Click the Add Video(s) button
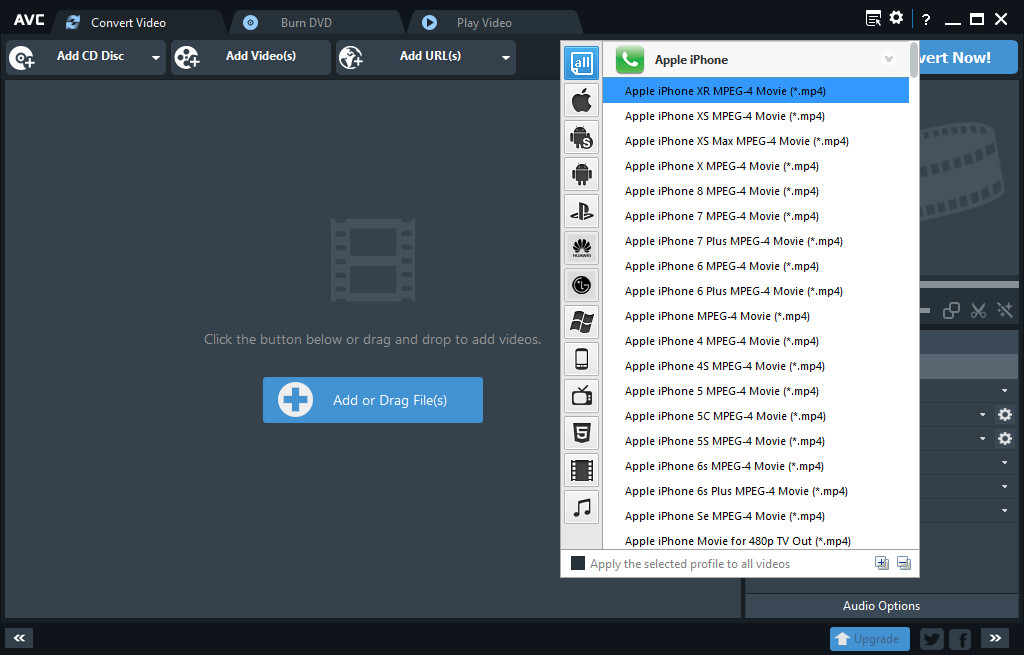Screen dimensions: 1024x655 pyautogui.click(x=251, y=57)
